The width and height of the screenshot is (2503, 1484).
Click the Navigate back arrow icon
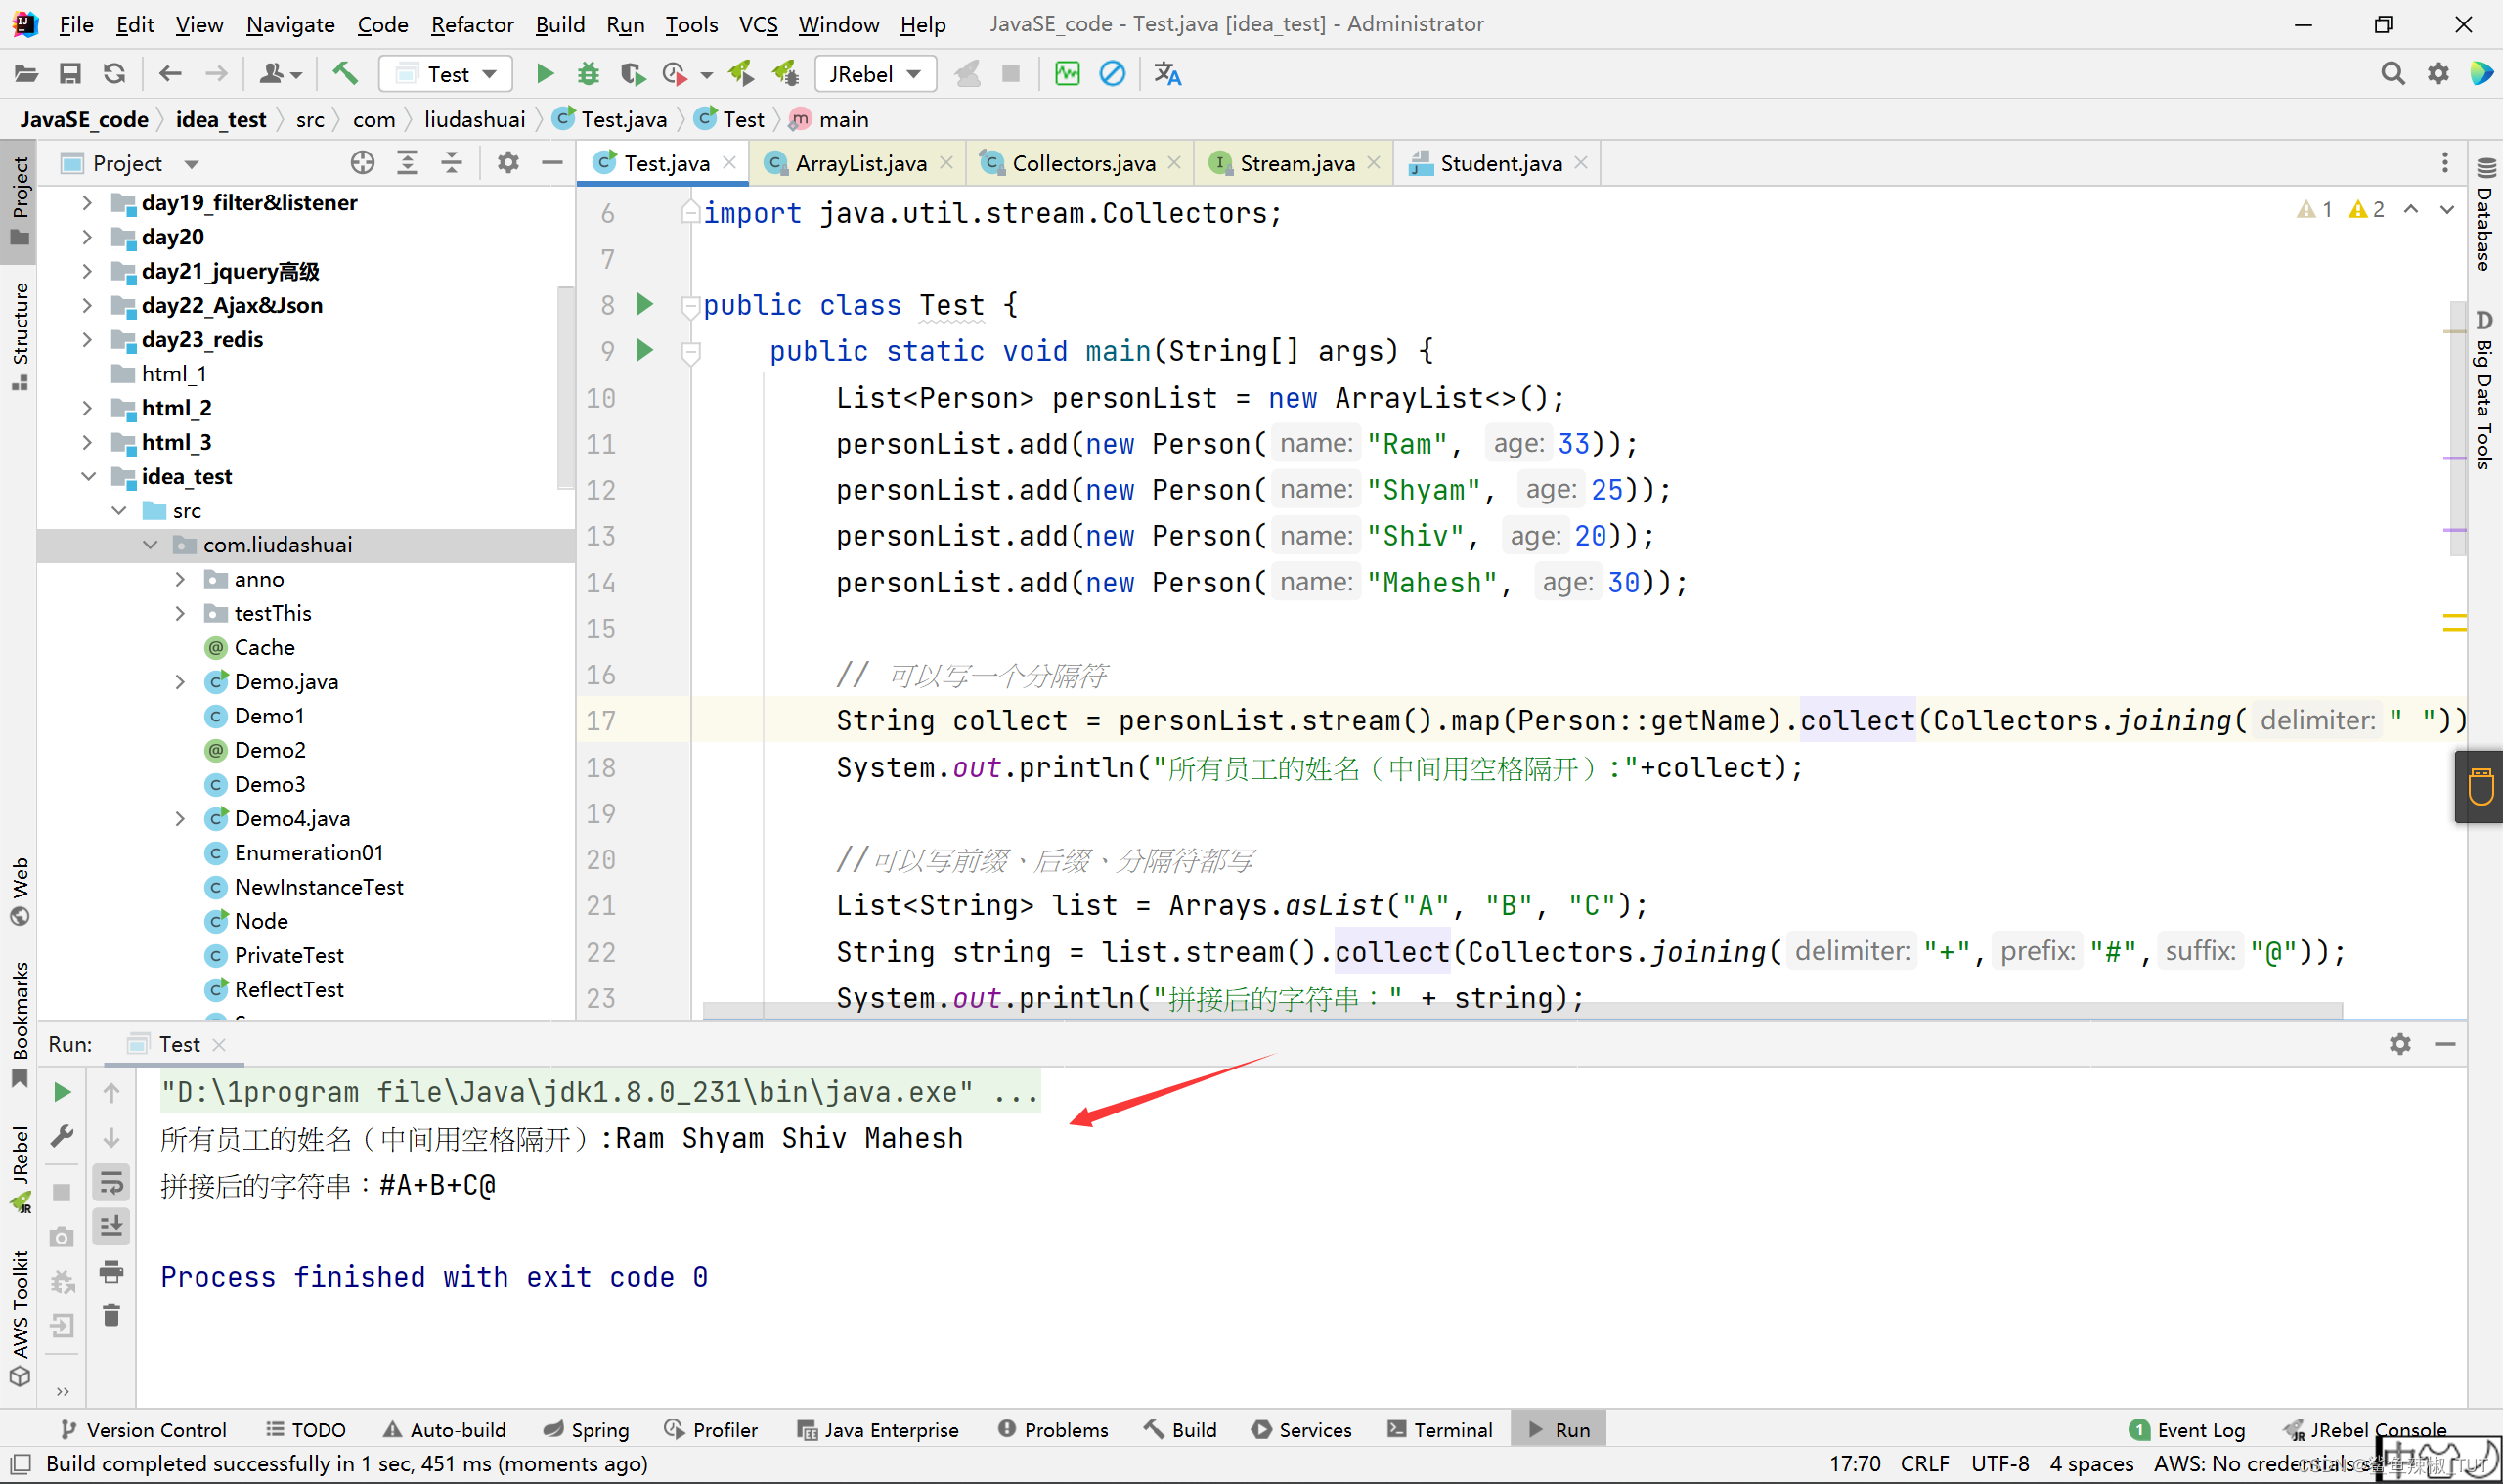click(x=171, y=74)
